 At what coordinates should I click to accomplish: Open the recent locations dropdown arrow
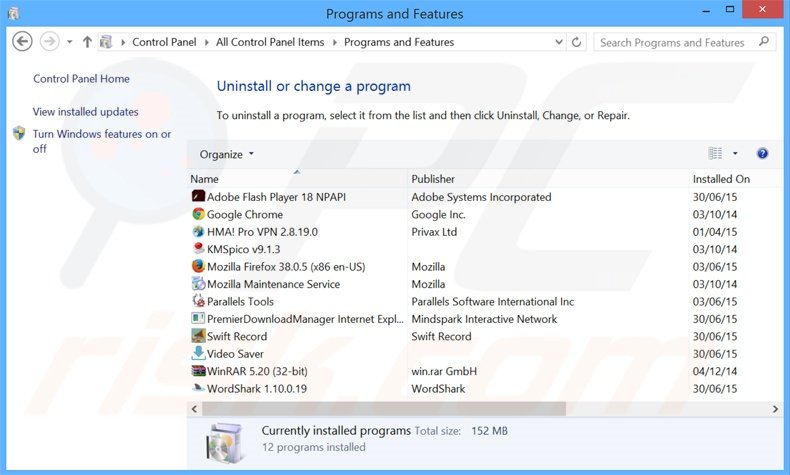tap(70, 42)
